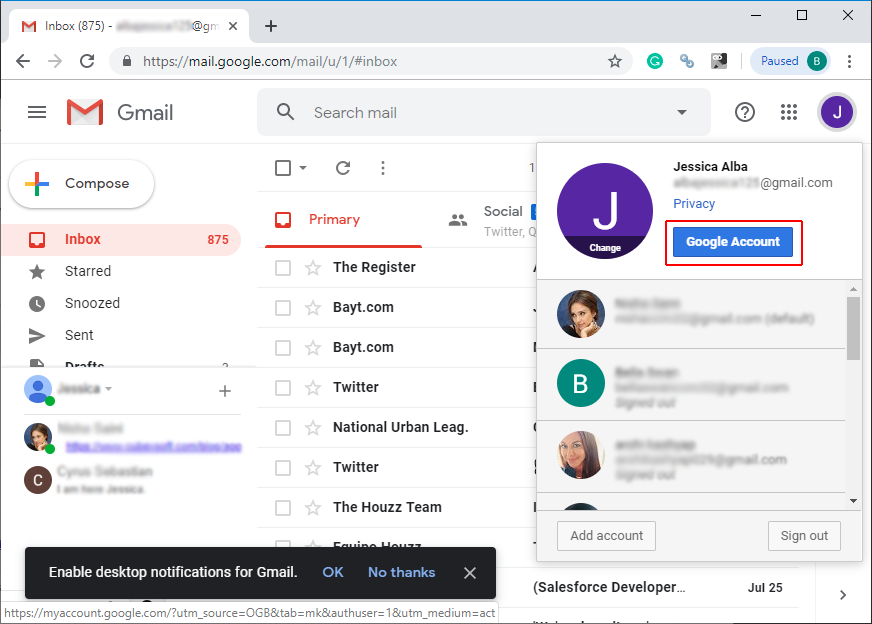Image resolution: width=872 pixels, height=624 pixels.
Task: Open a new browser tab
Action: pos(271,26)
